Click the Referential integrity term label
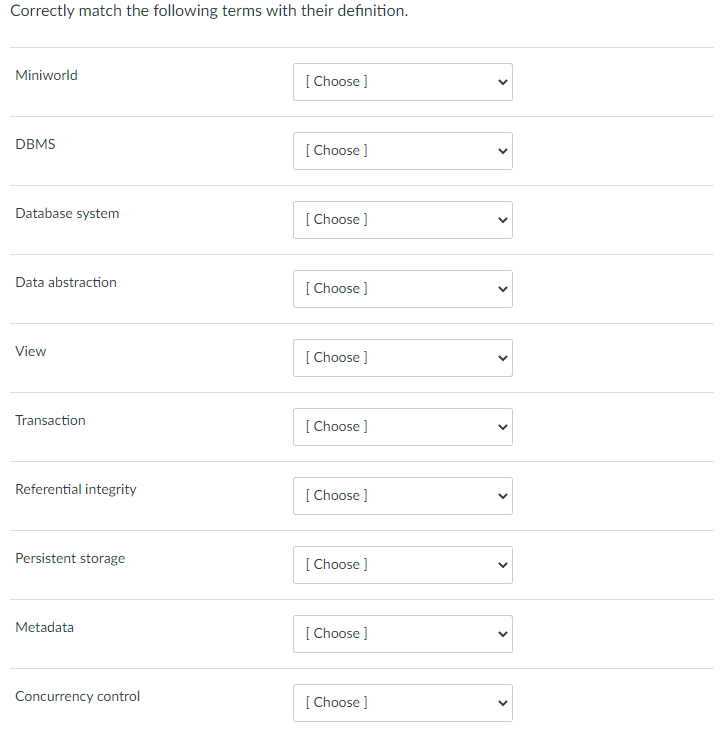 click(x=76, y=489)
